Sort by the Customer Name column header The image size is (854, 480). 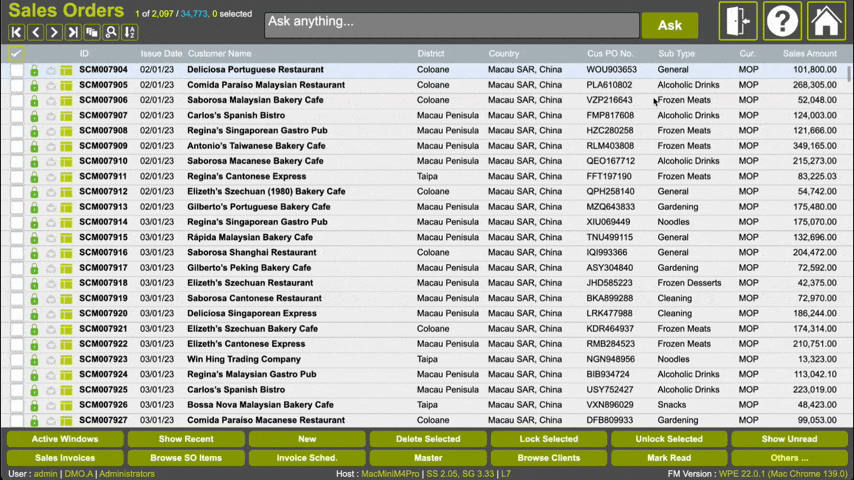pyautogui.click(x=220, y=54)
